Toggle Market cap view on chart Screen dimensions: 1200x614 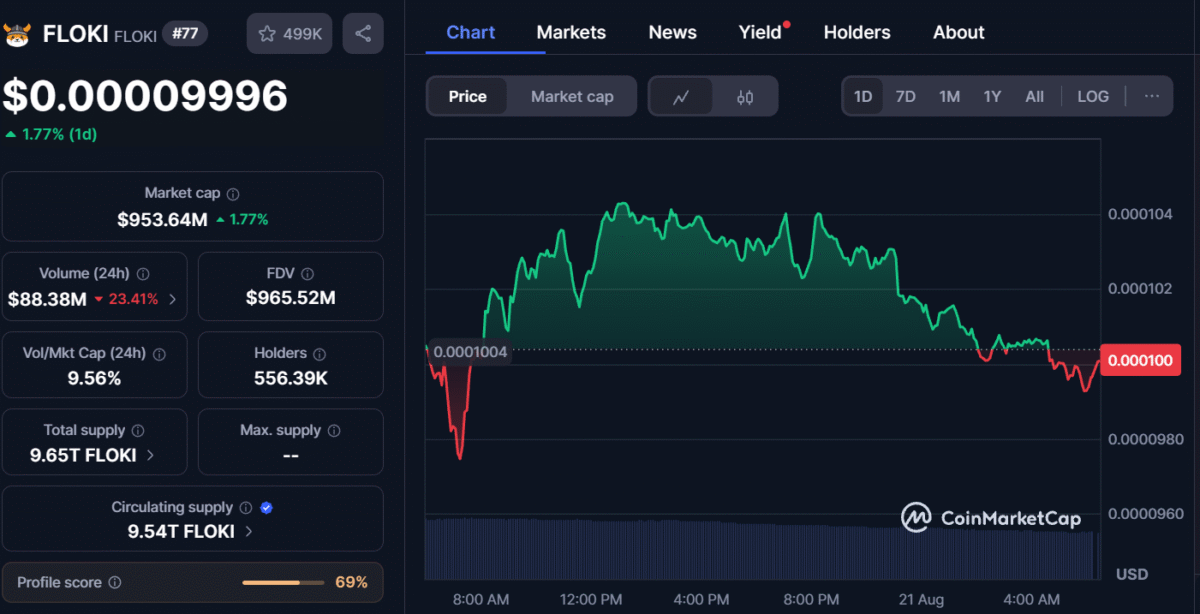click(572, 97)
